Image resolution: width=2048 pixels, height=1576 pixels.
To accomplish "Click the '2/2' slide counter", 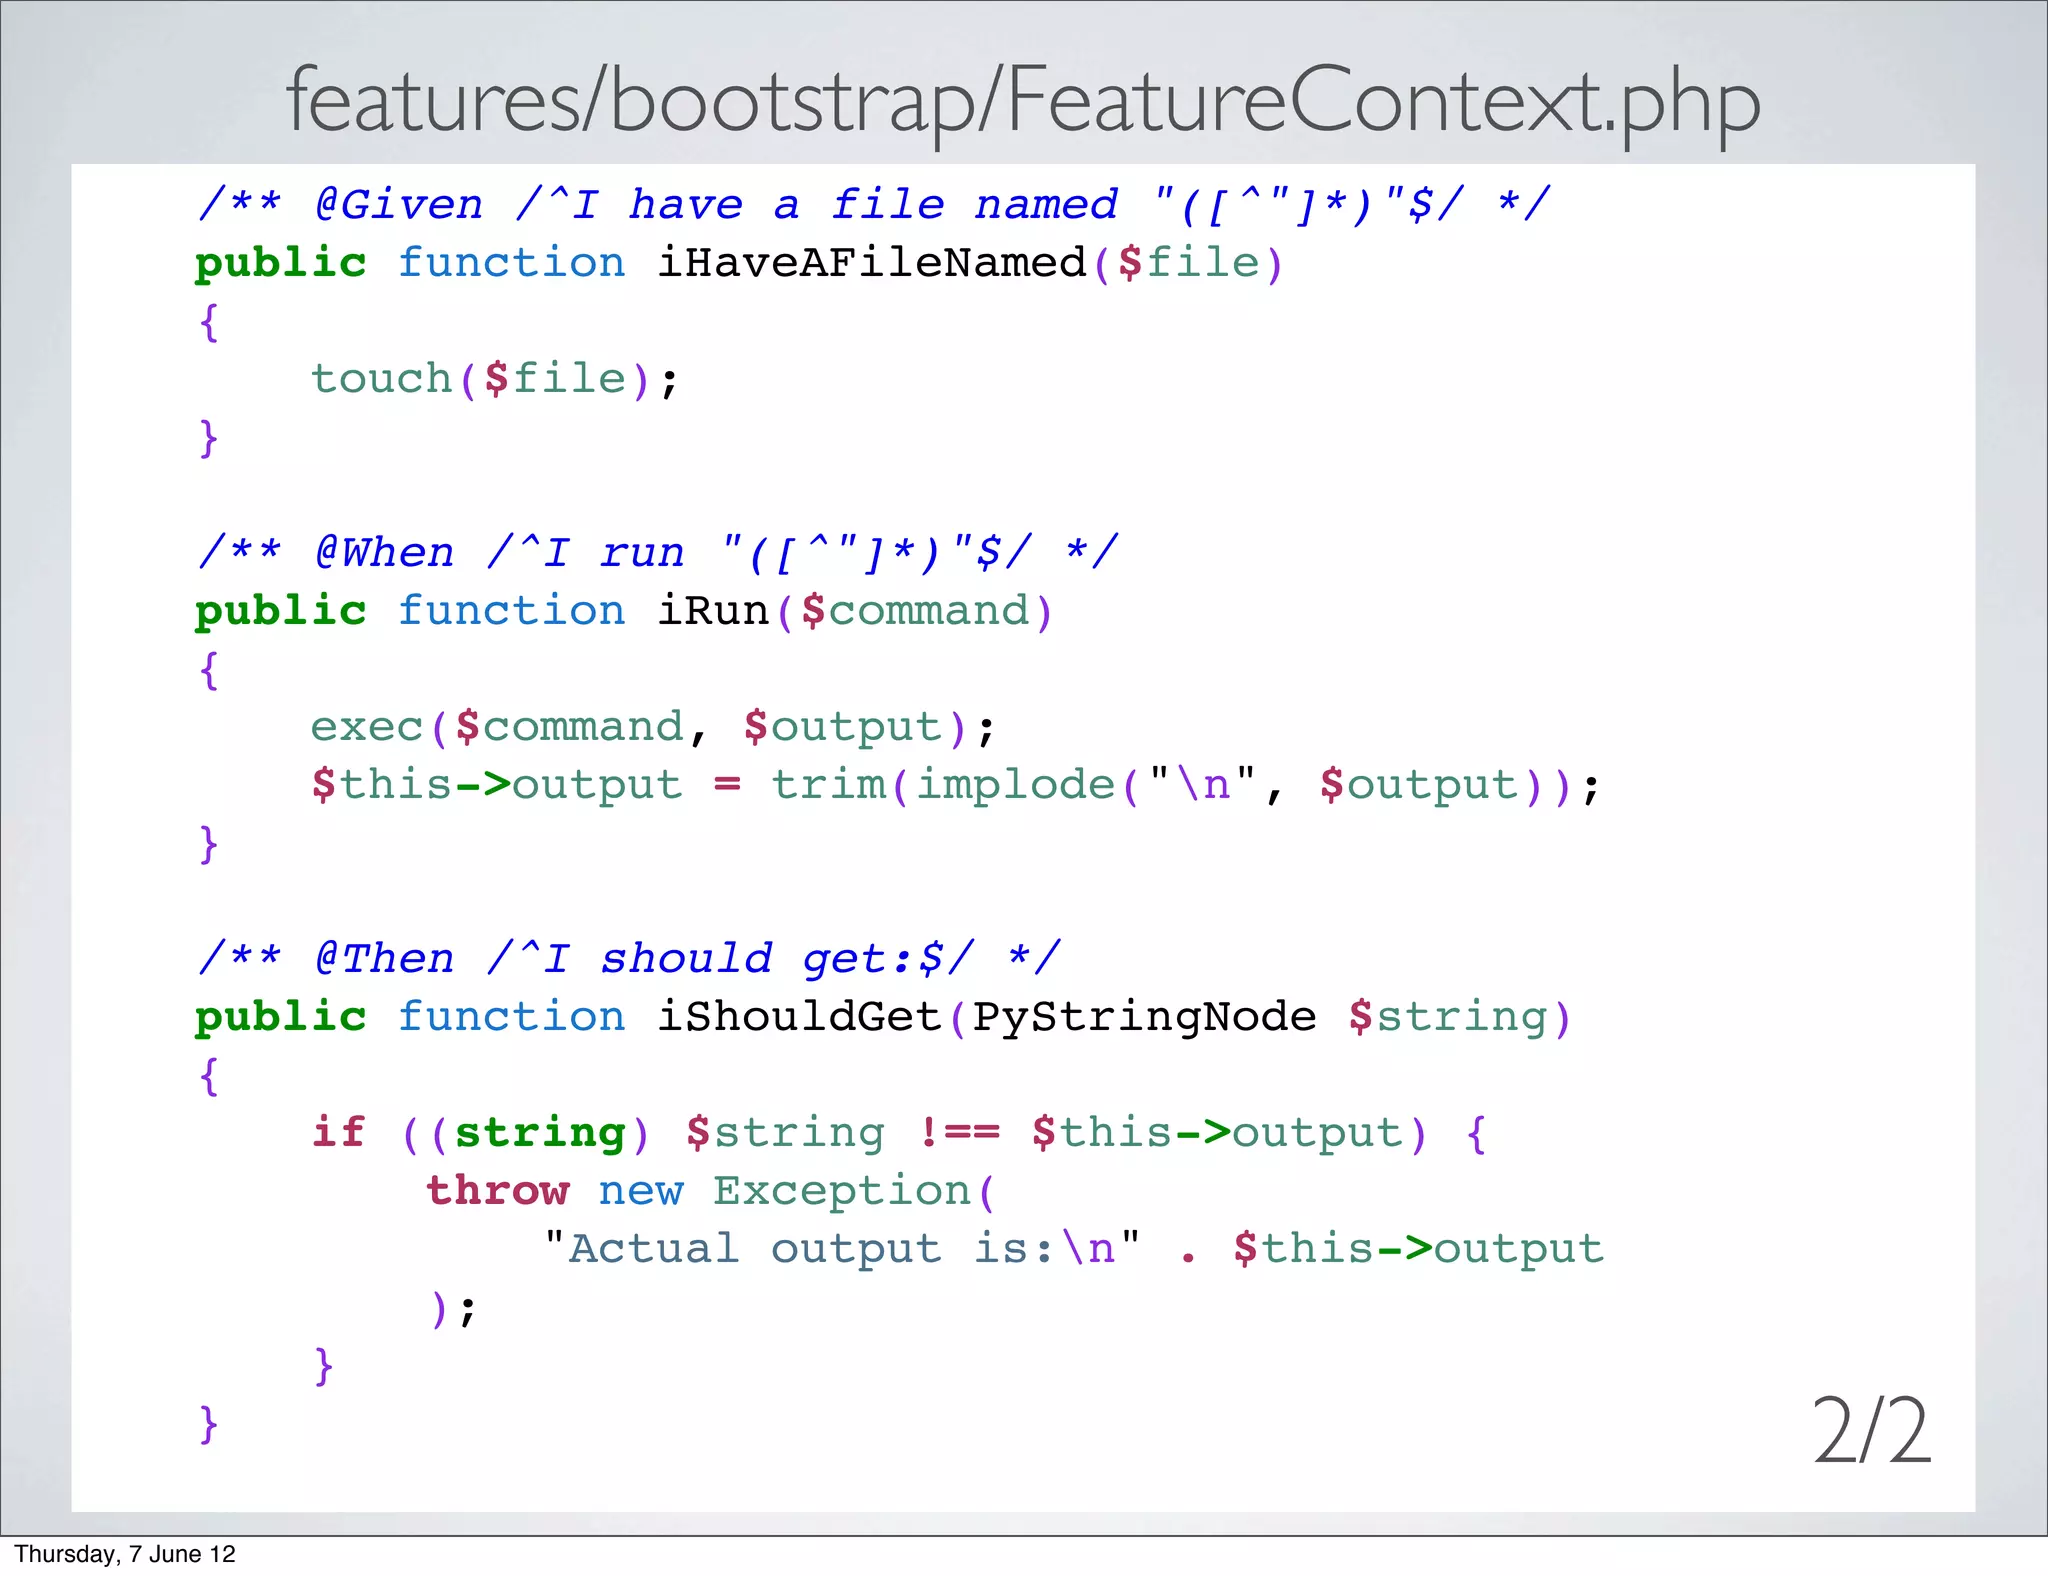I will pyautogui.click(x=1872, y=1431).
